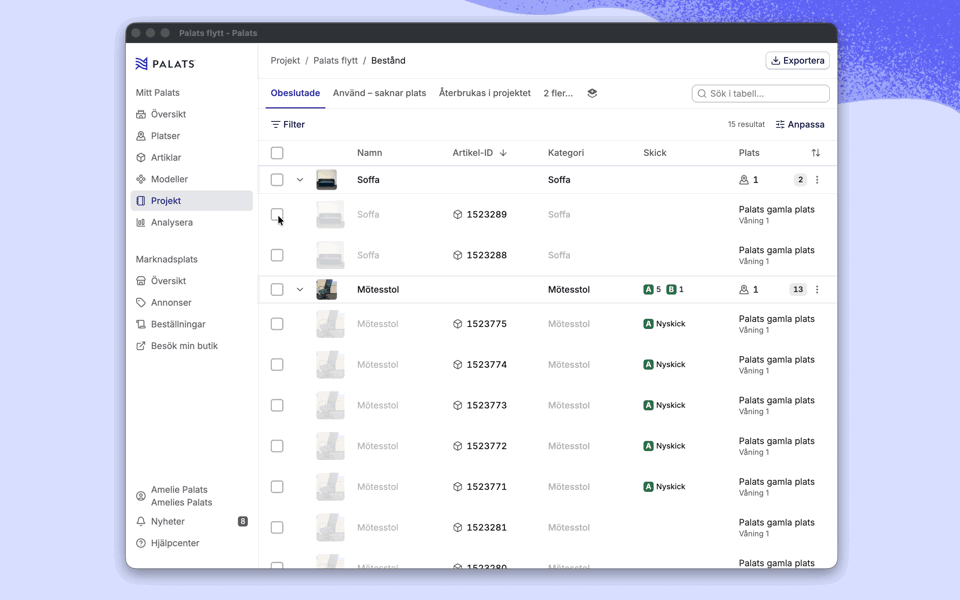Click article ID 1523771
The width and height of the screenshot is (960, 600).
487,487
